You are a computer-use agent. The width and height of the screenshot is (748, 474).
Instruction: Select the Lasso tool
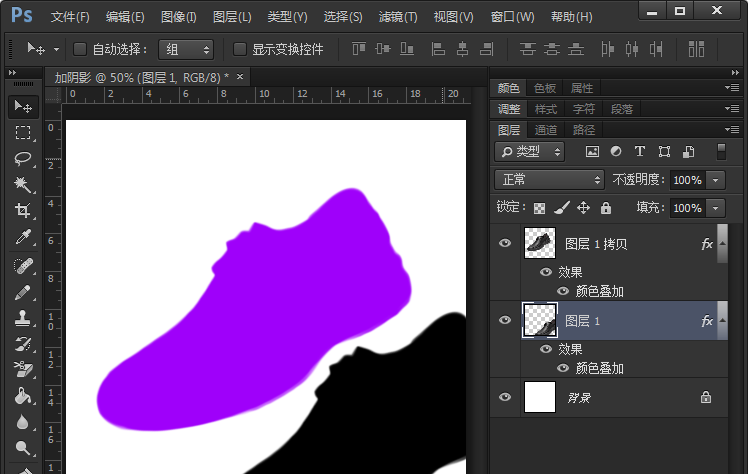[x=22, y=158]
